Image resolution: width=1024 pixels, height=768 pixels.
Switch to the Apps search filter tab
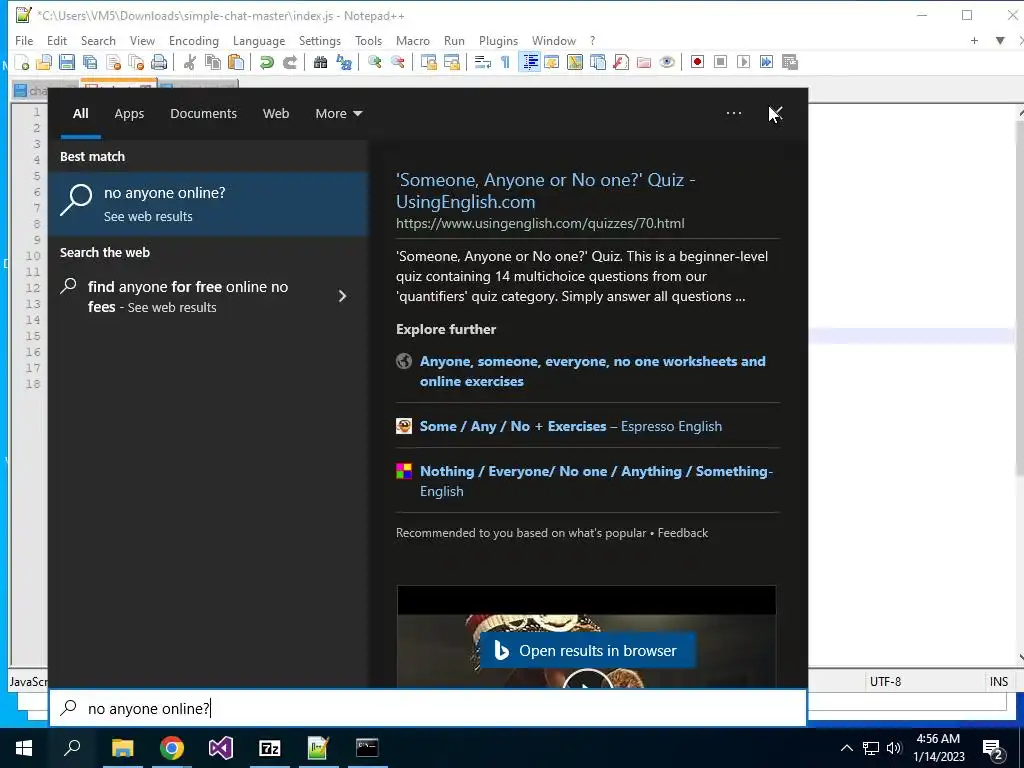pyautogui.click(x=129, y=114)
